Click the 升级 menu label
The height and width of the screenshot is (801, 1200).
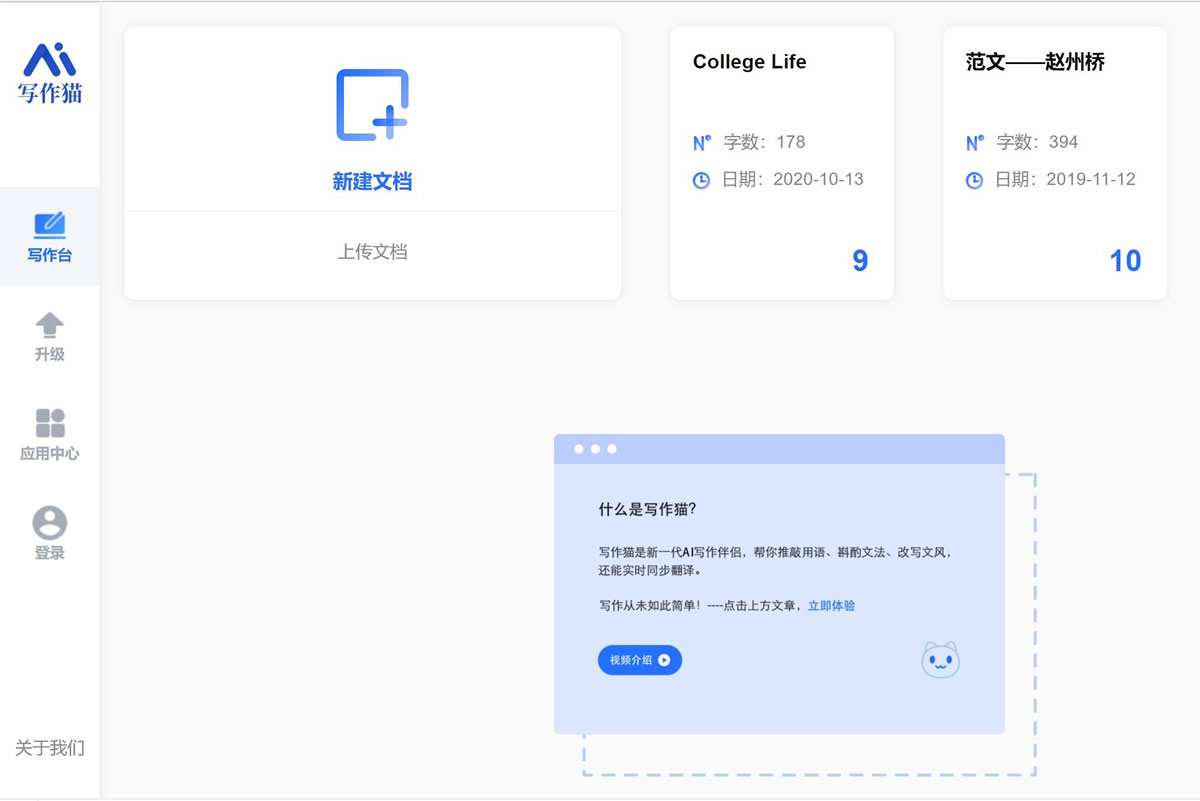50,354
